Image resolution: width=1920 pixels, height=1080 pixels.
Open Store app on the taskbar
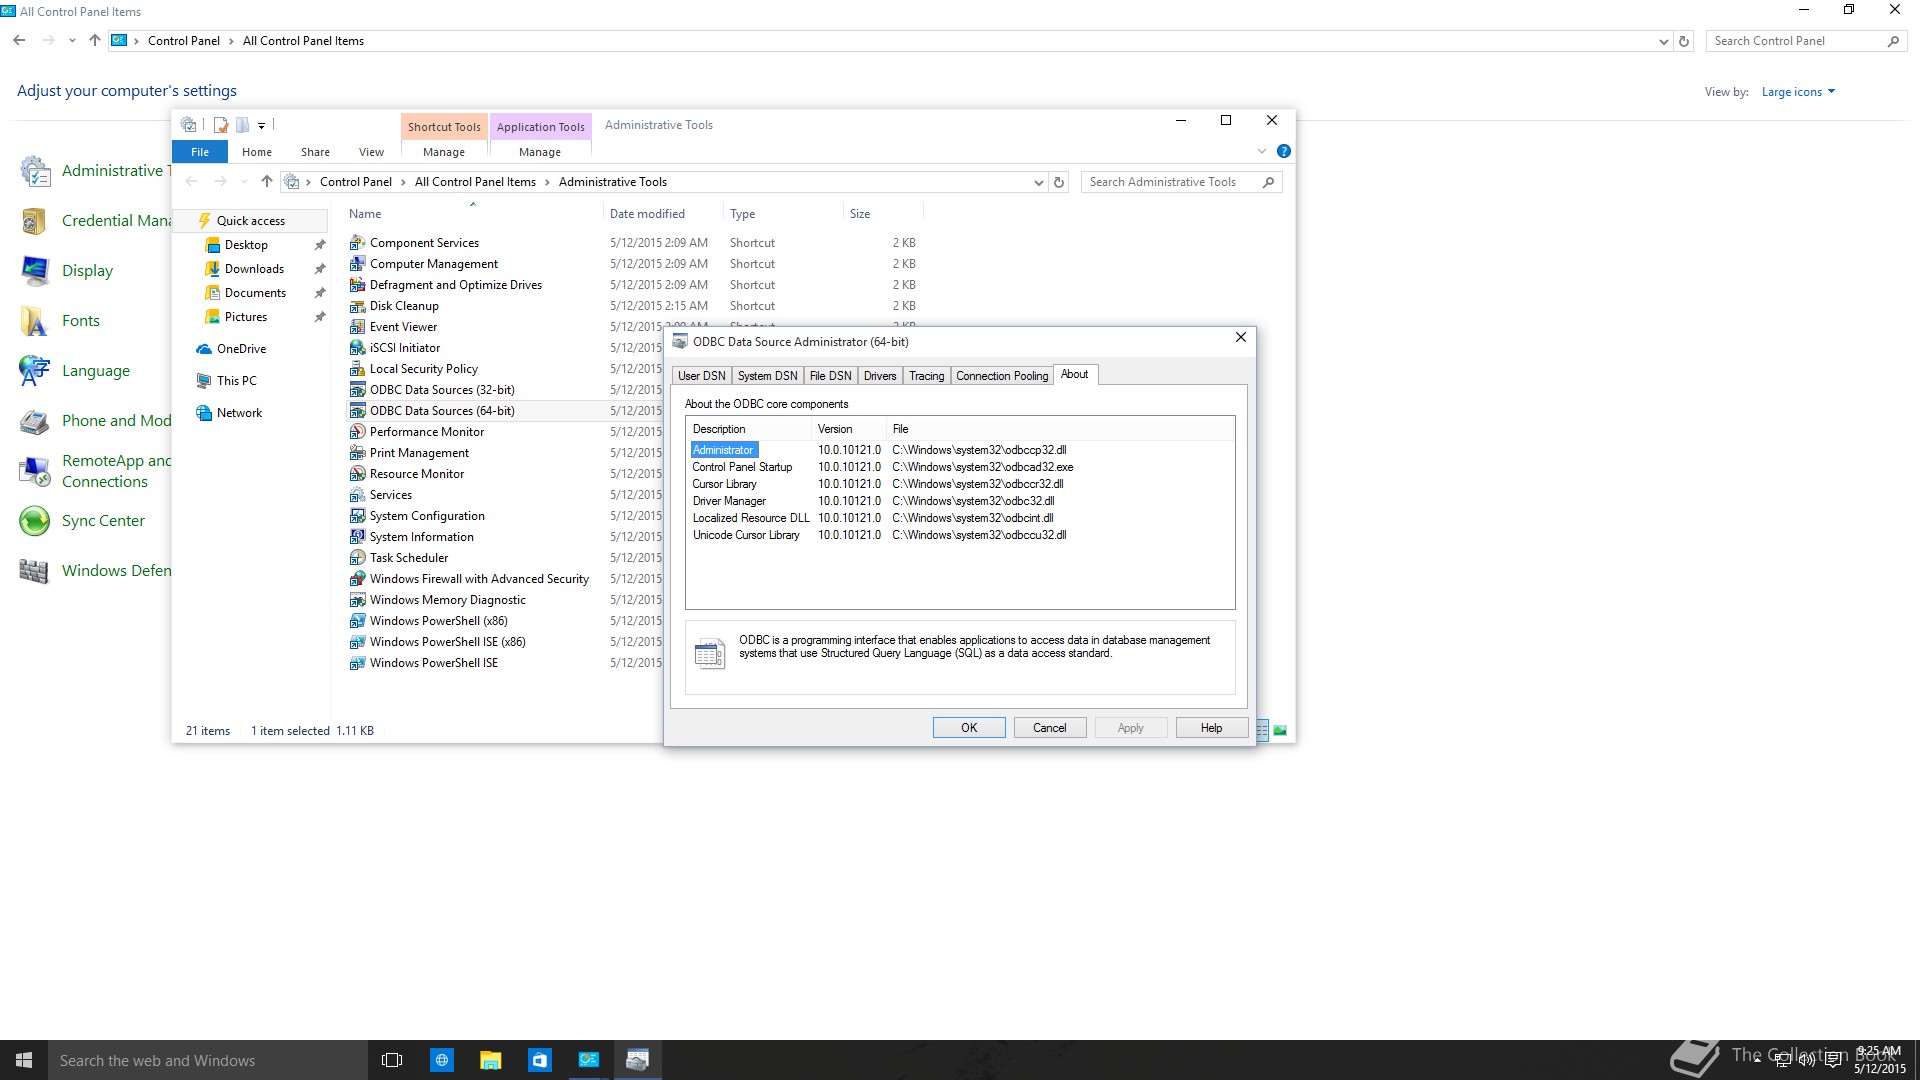[540, 1060]
